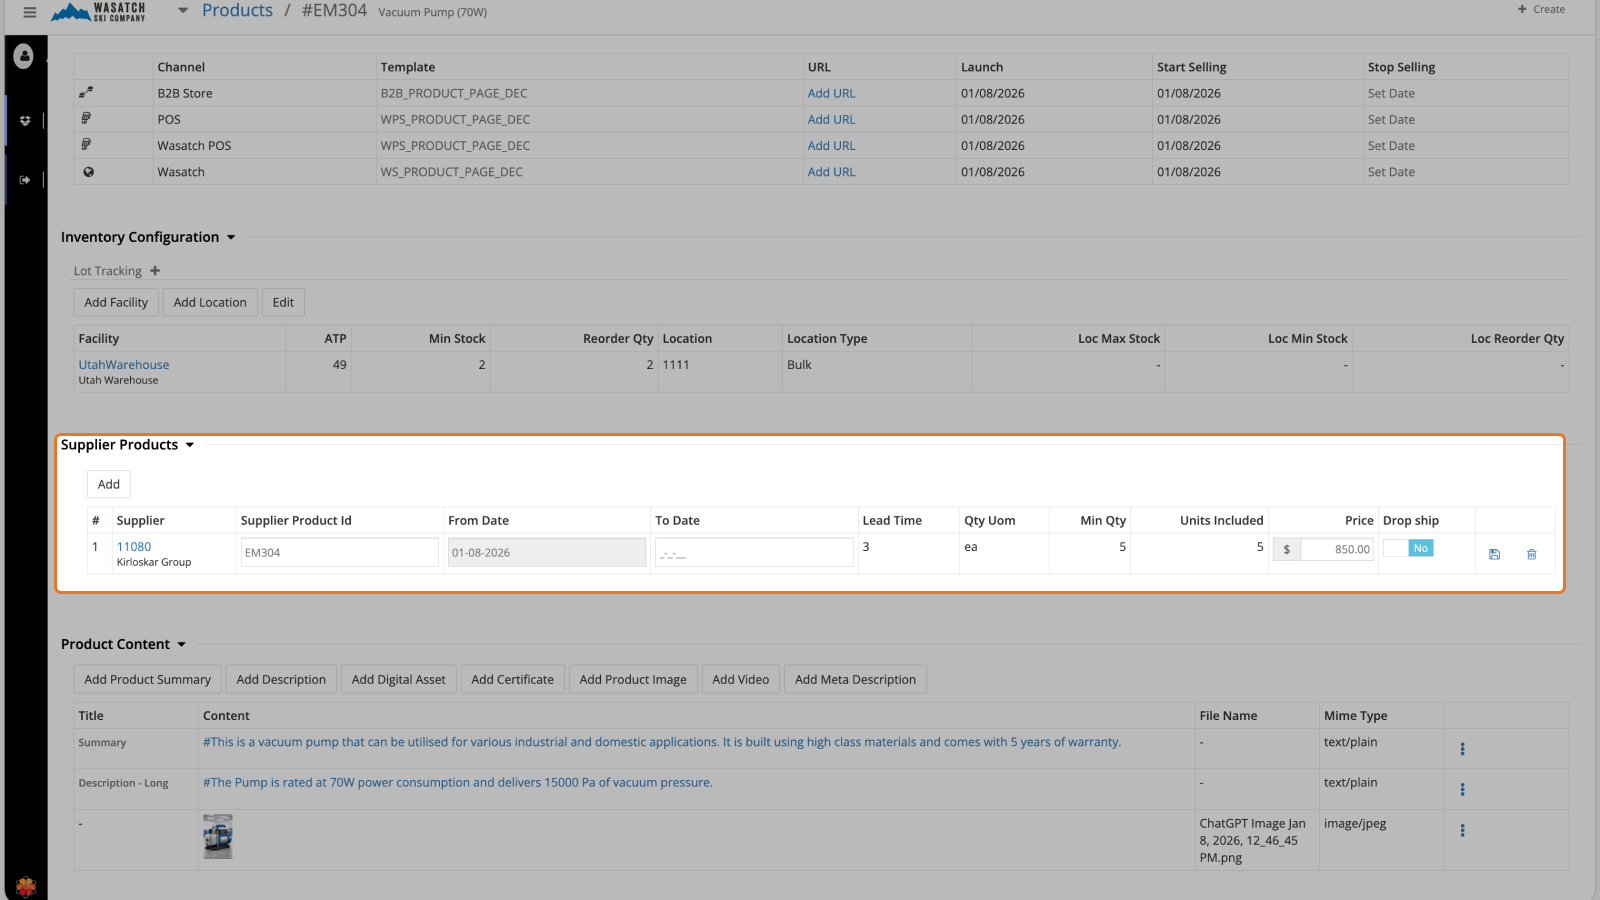Click the integrations icon in the sidebar
Viewport: 1600px width, 900px height.
click(x=24, y=120)
